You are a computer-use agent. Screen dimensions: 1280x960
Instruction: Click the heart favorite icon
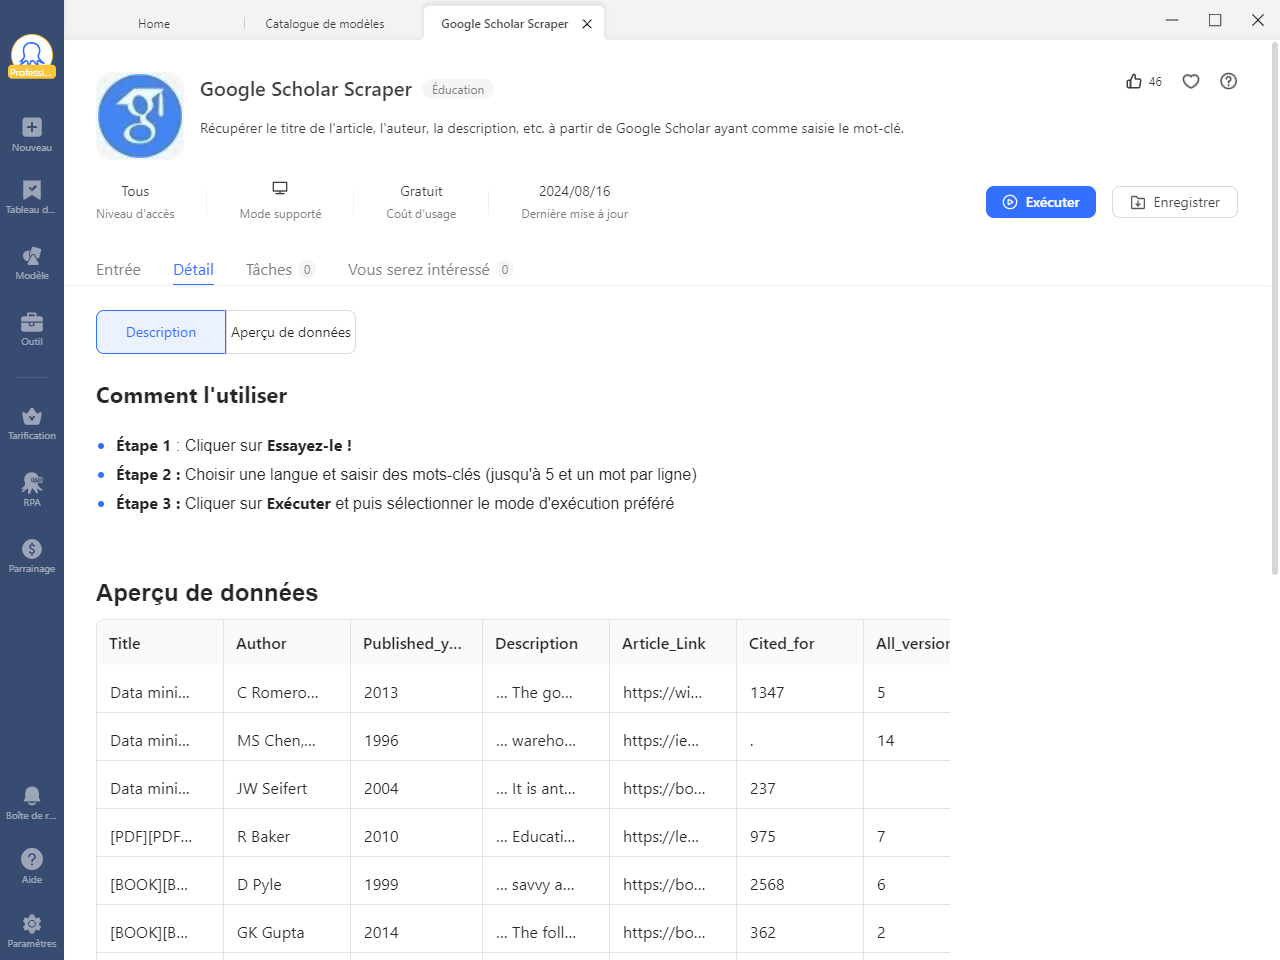1191,81
